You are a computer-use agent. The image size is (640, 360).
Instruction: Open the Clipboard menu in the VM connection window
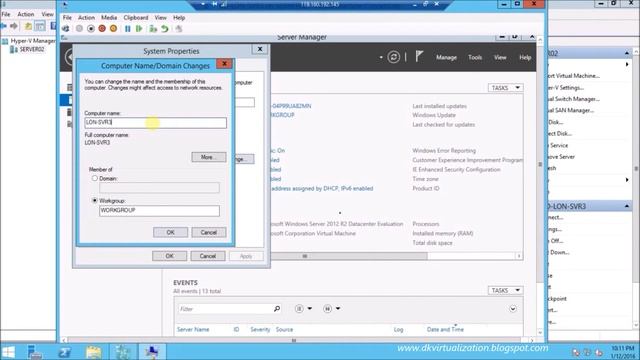coord(136,18)
